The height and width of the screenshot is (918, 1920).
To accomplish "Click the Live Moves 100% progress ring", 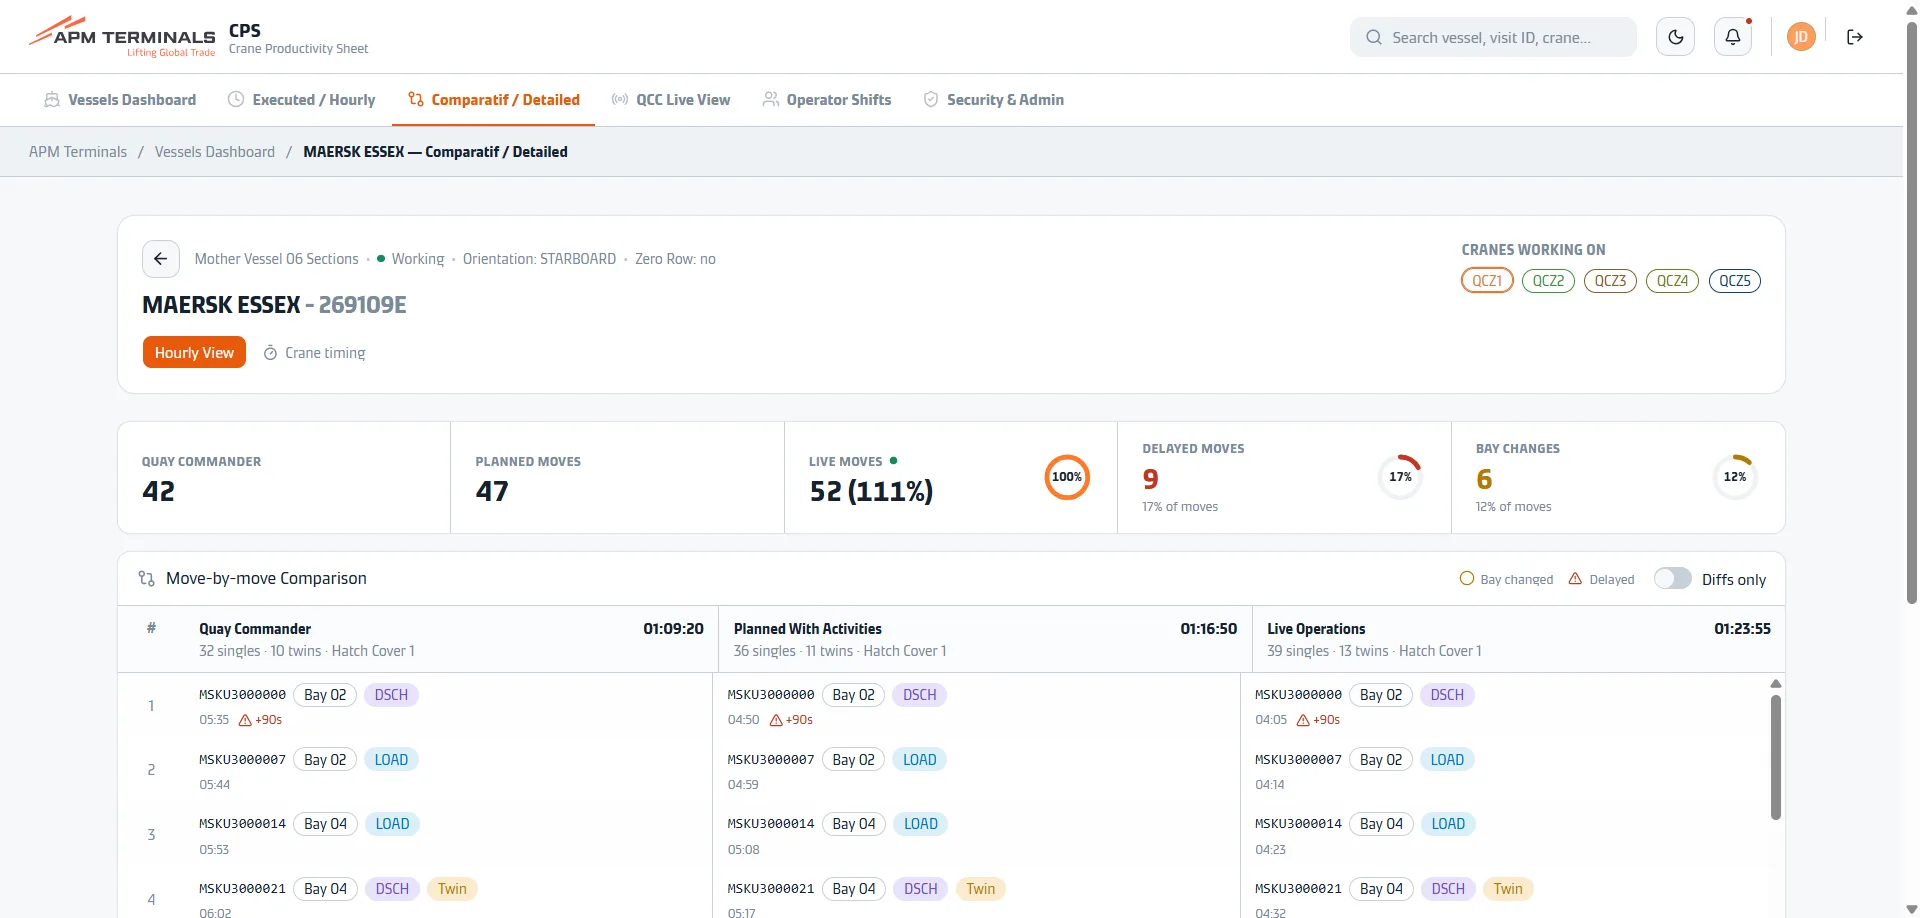I will [x=1067, y=477].
